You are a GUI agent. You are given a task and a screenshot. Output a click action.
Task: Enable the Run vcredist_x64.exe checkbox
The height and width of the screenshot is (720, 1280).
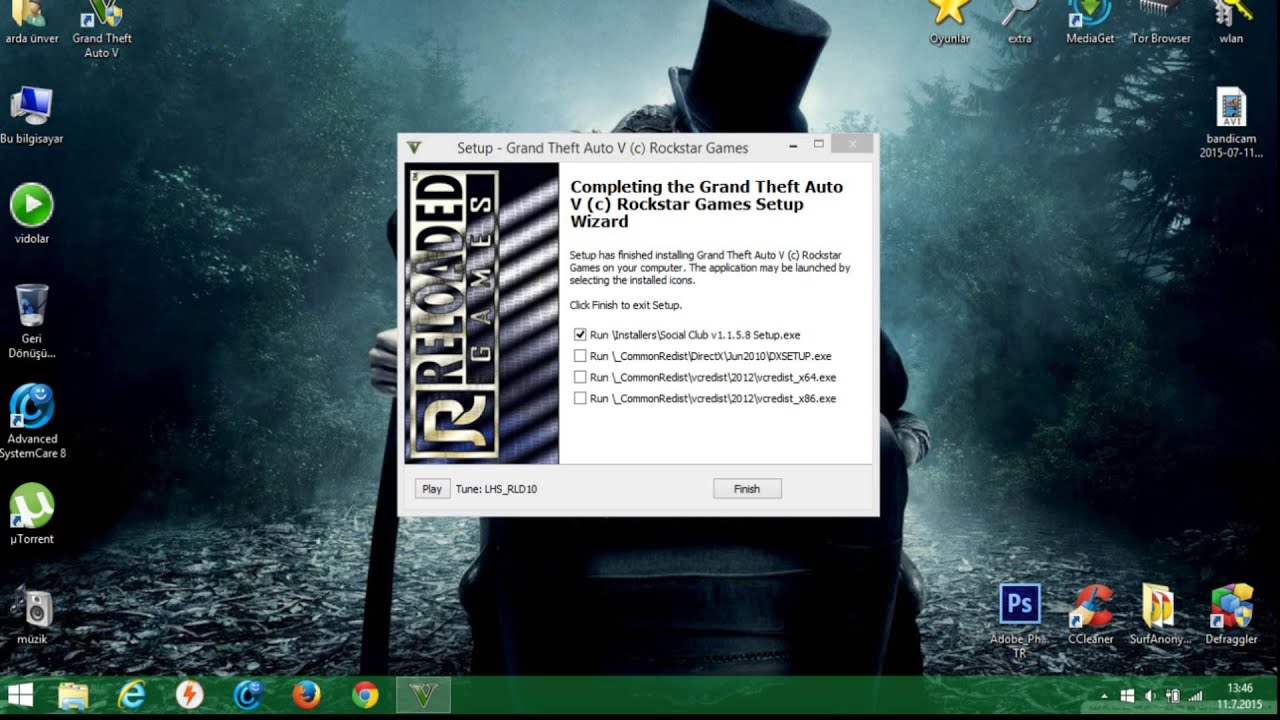[x=580, y=377]
